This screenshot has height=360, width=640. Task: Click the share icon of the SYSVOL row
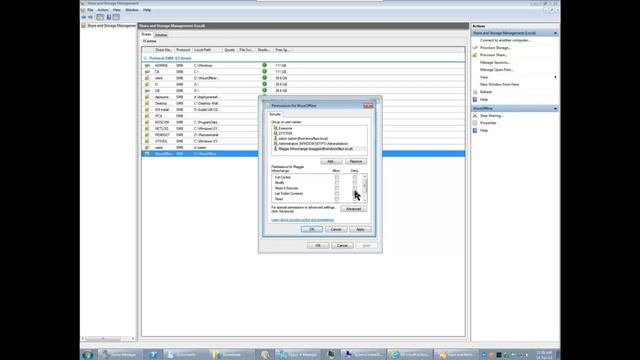pyautogui.click(x=147, y=141)
